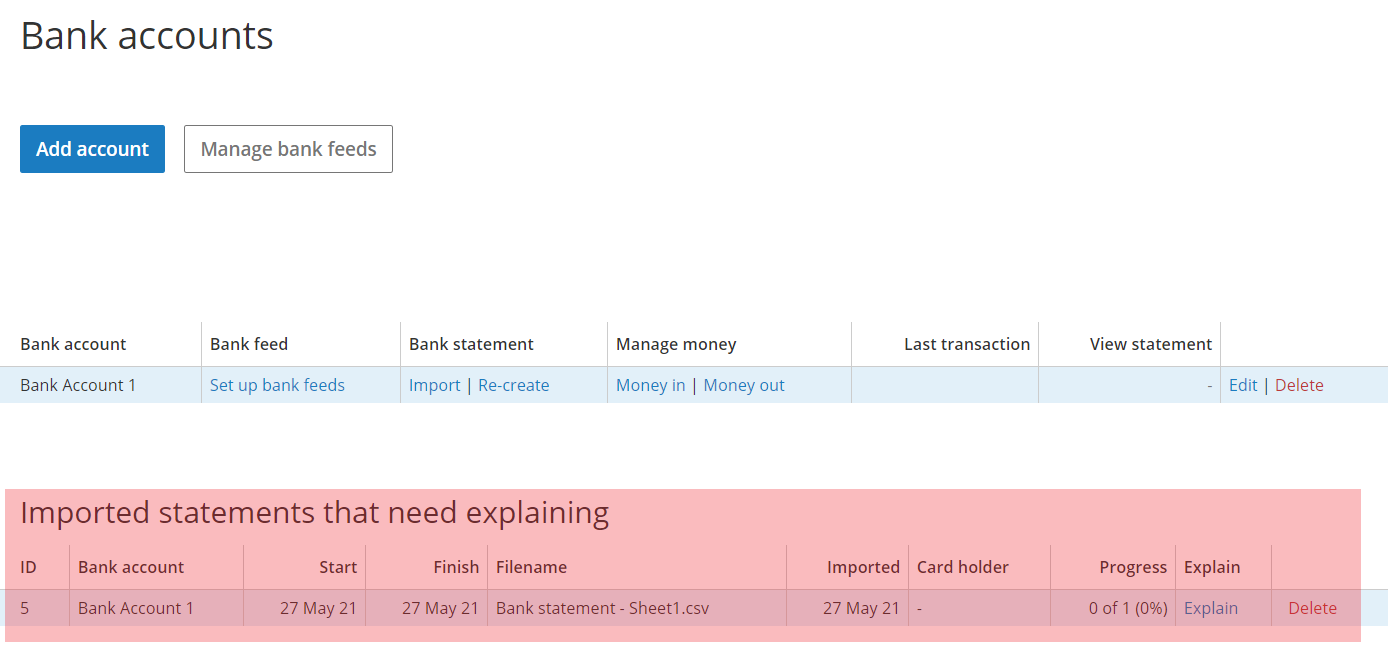This screenshot has width=1388, height=669.
Task: Delete Bank Account 1 in accounts table
Action: (x=1299, y=385)
